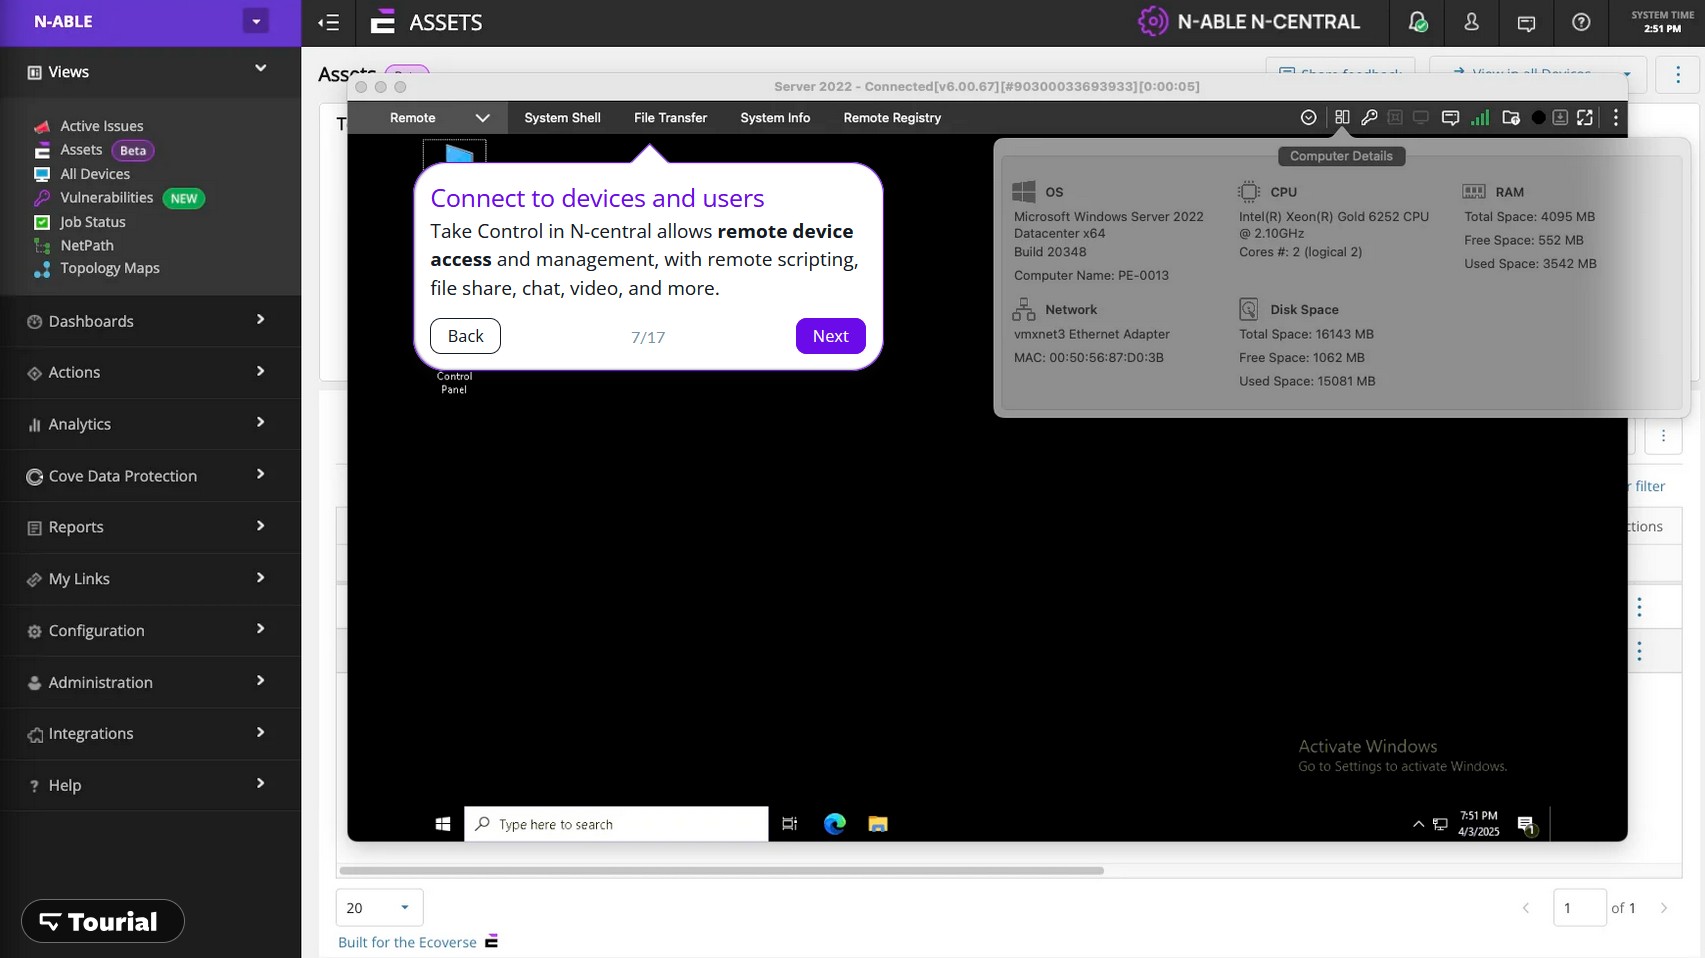The height and width of the screenshot is (958, 1705).
Task: Collapse the Views section chevron
Action: [261, 68]
